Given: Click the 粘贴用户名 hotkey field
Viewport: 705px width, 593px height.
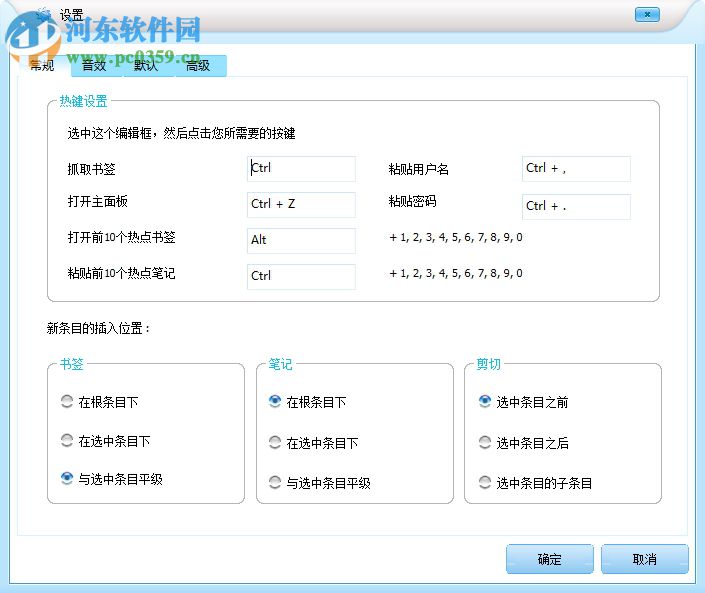Looking at the screenshot, I should tap(576, 169).
